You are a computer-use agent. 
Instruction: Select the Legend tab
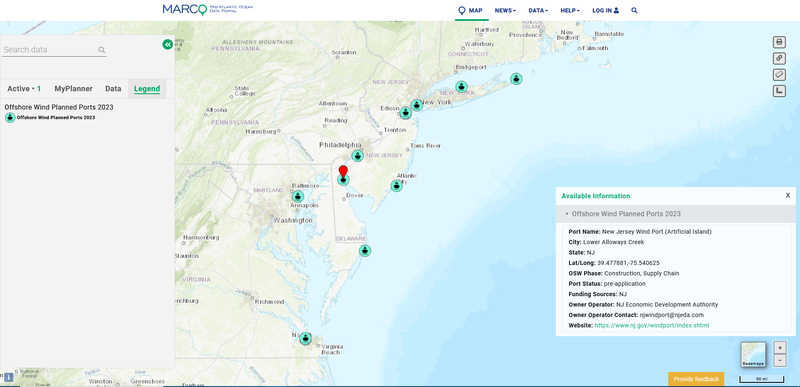[x=147, y=89]
